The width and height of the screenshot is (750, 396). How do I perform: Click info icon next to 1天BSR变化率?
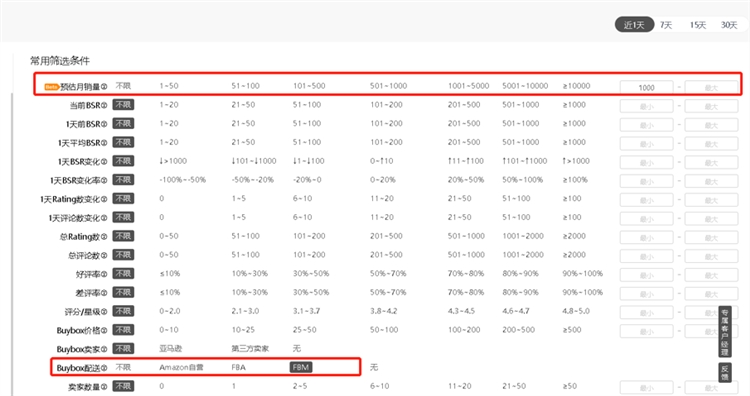point(104,181)
